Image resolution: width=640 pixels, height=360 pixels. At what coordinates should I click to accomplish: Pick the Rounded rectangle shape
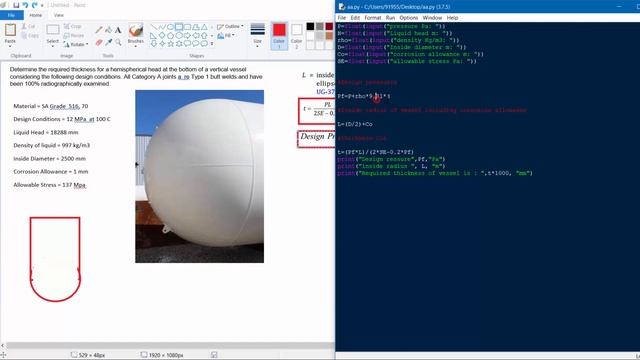[187, 27]
